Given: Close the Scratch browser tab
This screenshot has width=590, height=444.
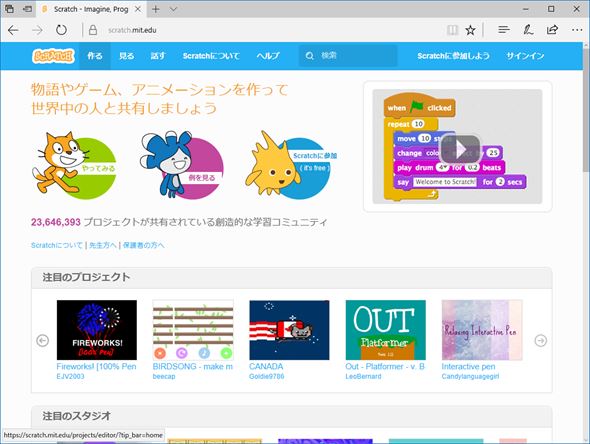Looking at the screenshot, I should point(138,9).
